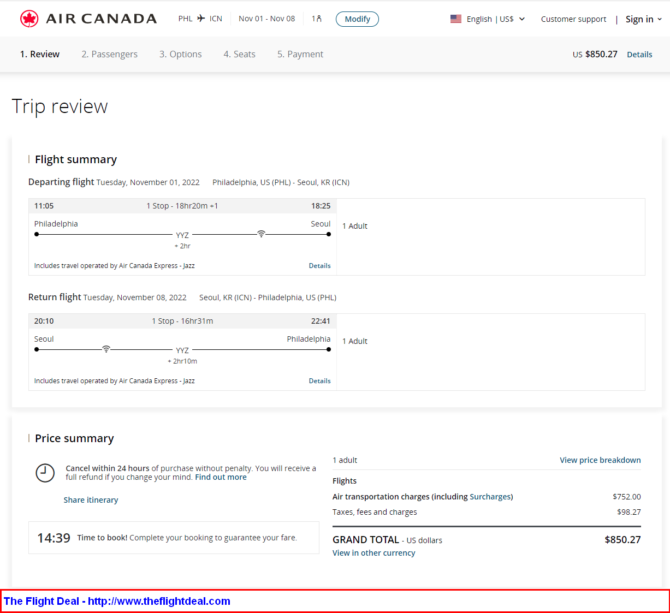Expand the Sign in dropdown
The image size is (670, 613).
(x=643, y=19)
